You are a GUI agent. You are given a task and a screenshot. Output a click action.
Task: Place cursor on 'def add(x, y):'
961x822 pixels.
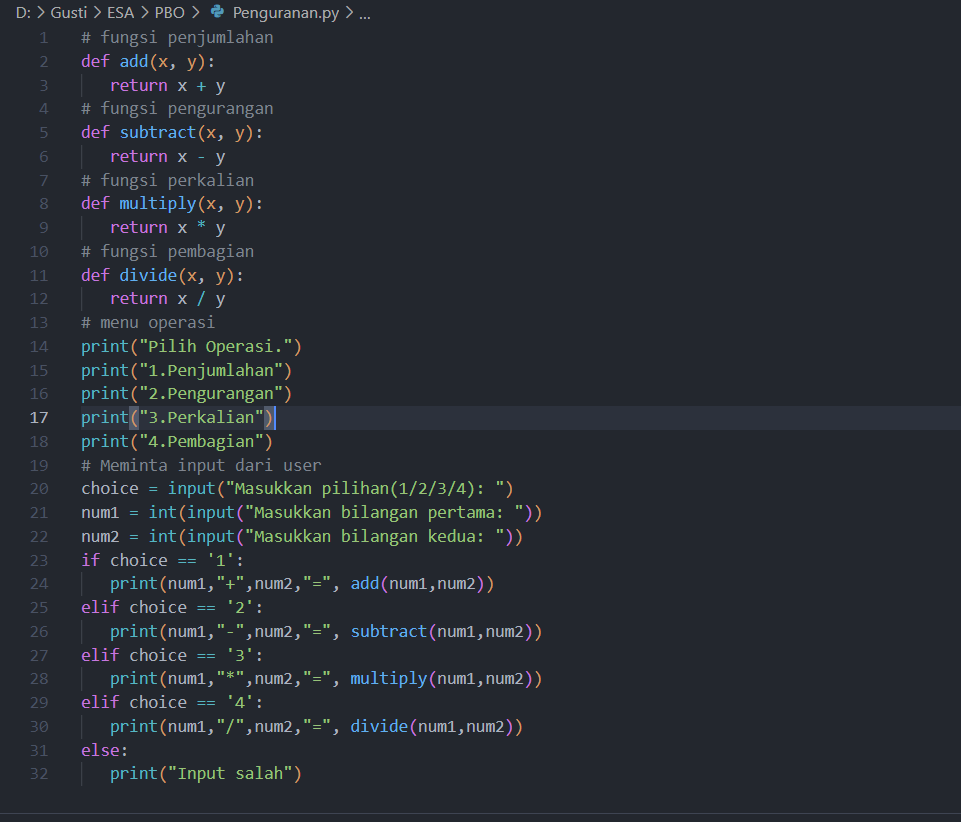click(x=148, y=62)
